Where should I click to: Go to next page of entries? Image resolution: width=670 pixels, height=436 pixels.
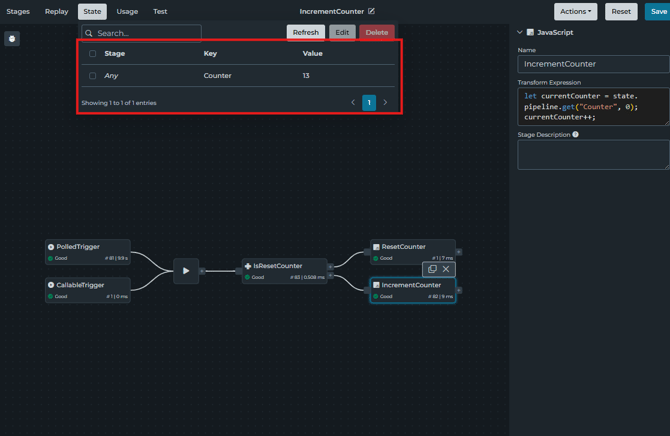point(385,102)
